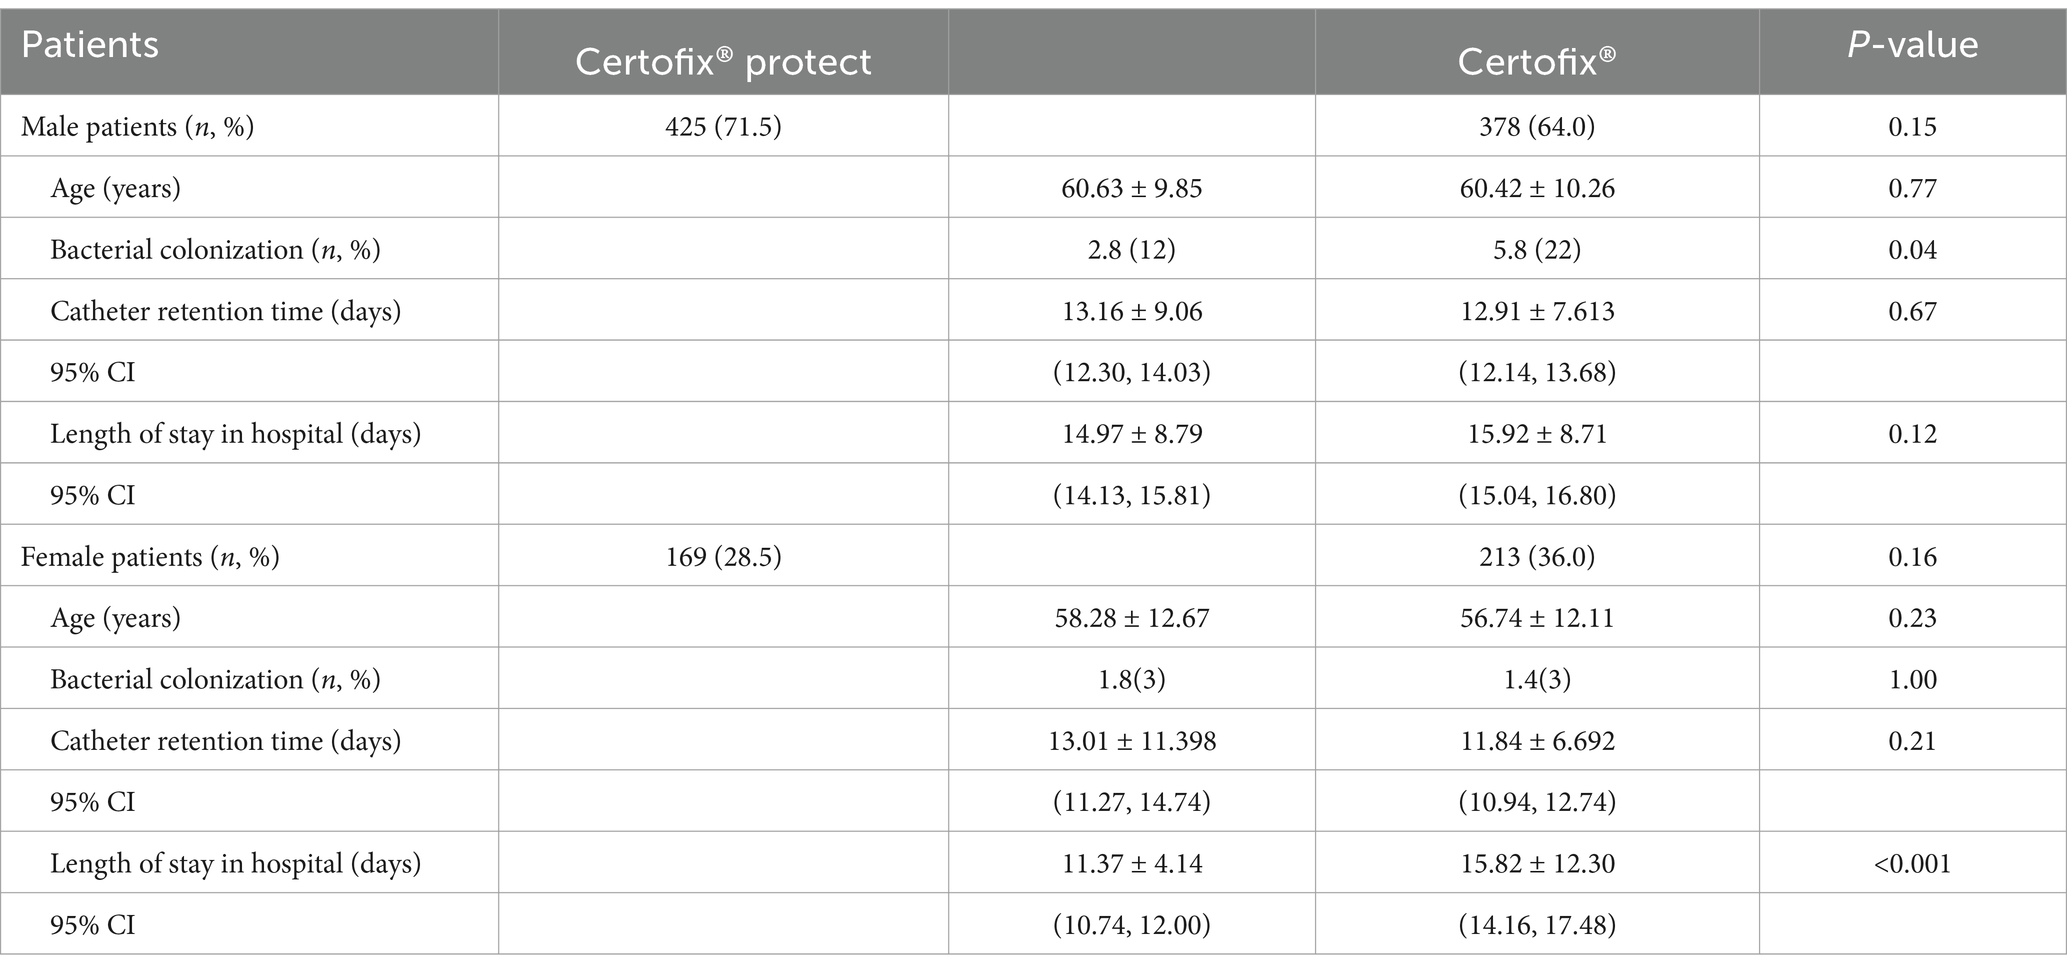This screenshot has height=972, width=2067.
Task: Click the P-value column header
Action: coord(1912,45)
